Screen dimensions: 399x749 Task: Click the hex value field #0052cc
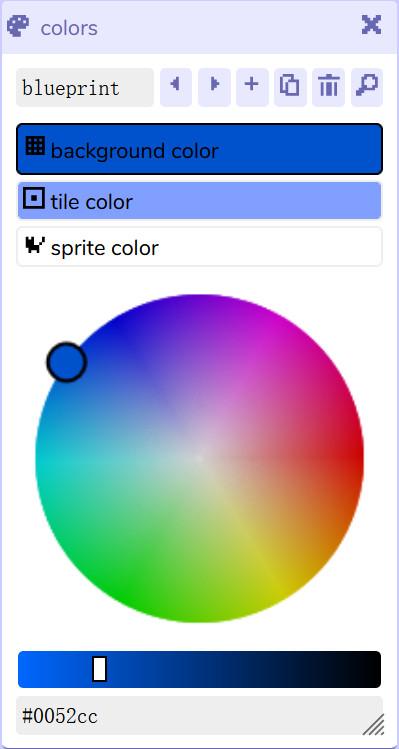click(x=200, y=716)
